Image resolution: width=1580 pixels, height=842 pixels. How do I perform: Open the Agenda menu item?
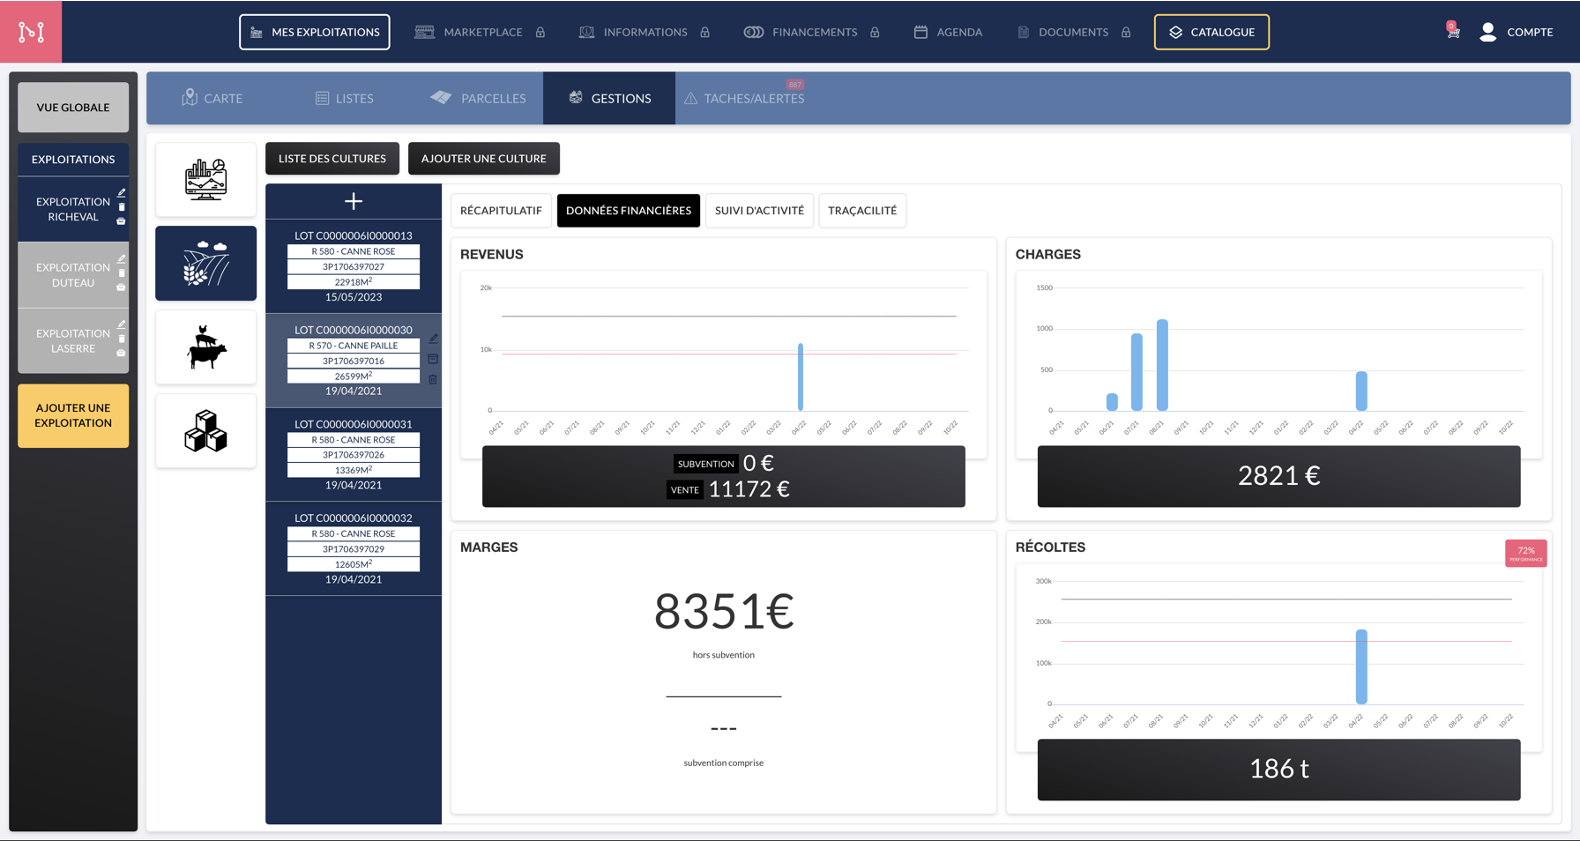[948, 32]
